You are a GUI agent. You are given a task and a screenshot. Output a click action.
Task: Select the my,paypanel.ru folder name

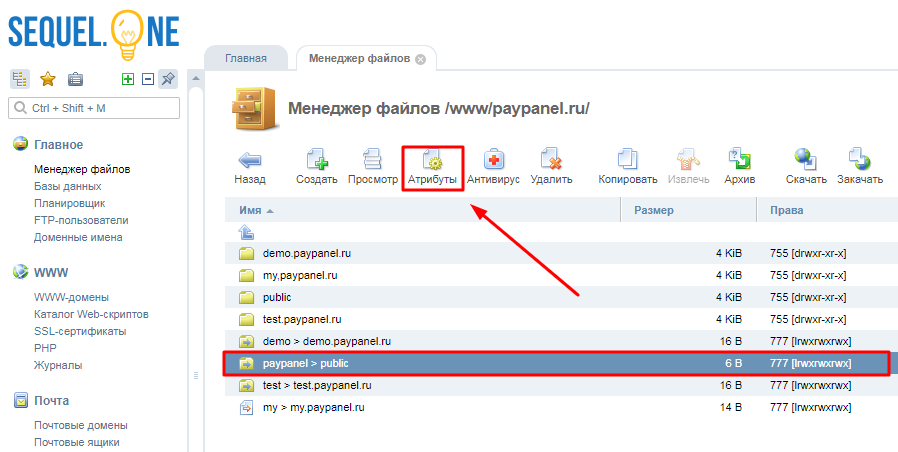[300, 275]
